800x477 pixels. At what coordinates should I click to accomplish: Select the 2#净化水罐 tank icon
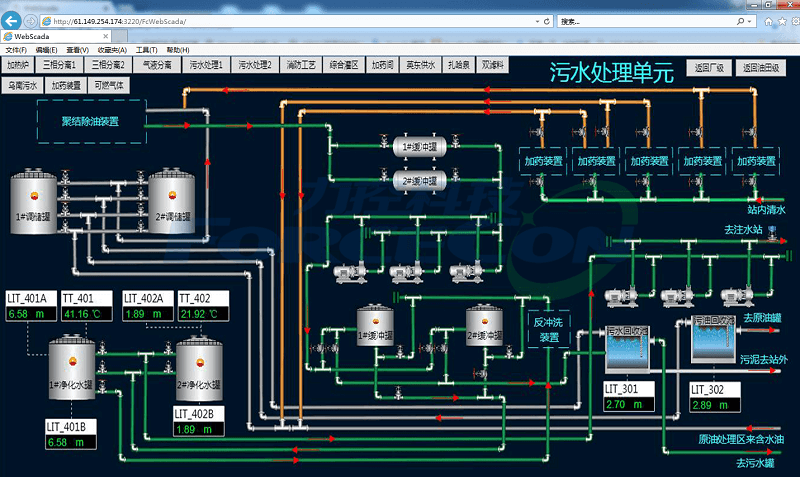click(x=198, y=370)
